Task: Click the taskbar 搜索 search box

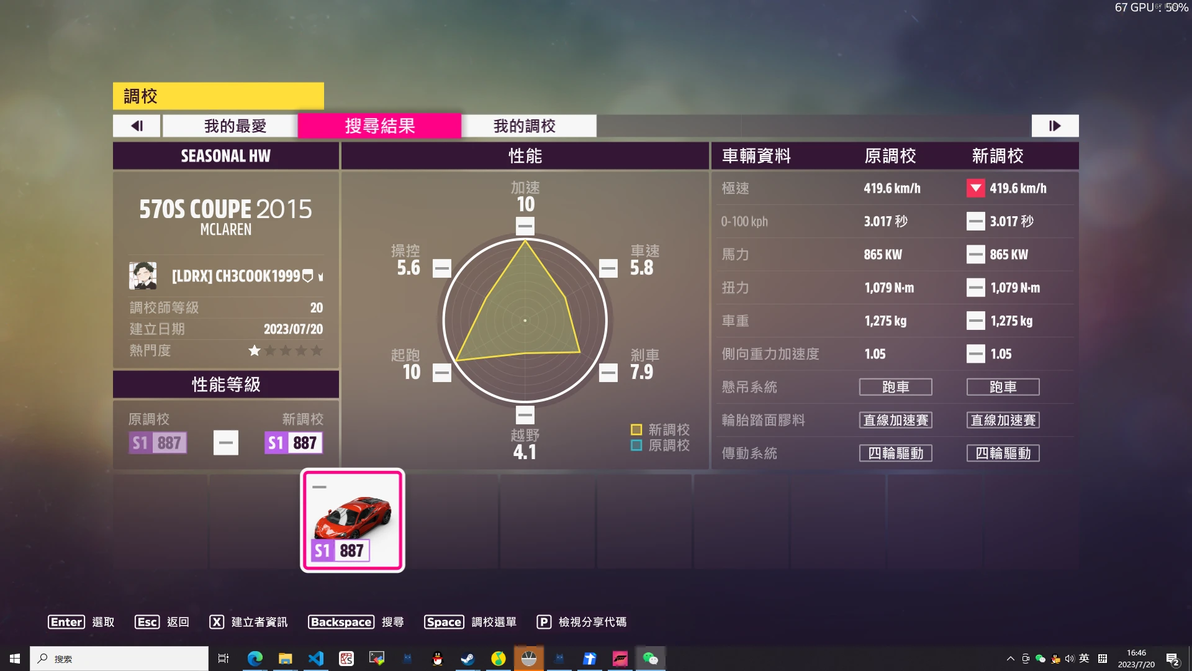Action: [119, 658]
